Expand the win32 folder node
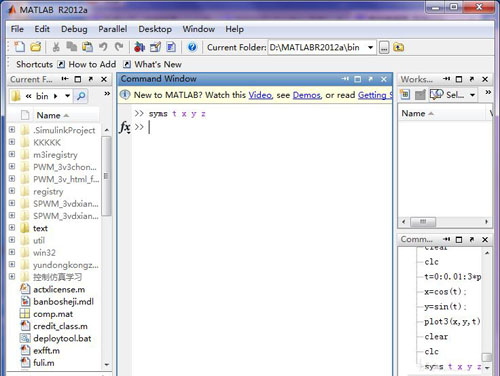This screenshot has height=376, width=500. point(12,252)
